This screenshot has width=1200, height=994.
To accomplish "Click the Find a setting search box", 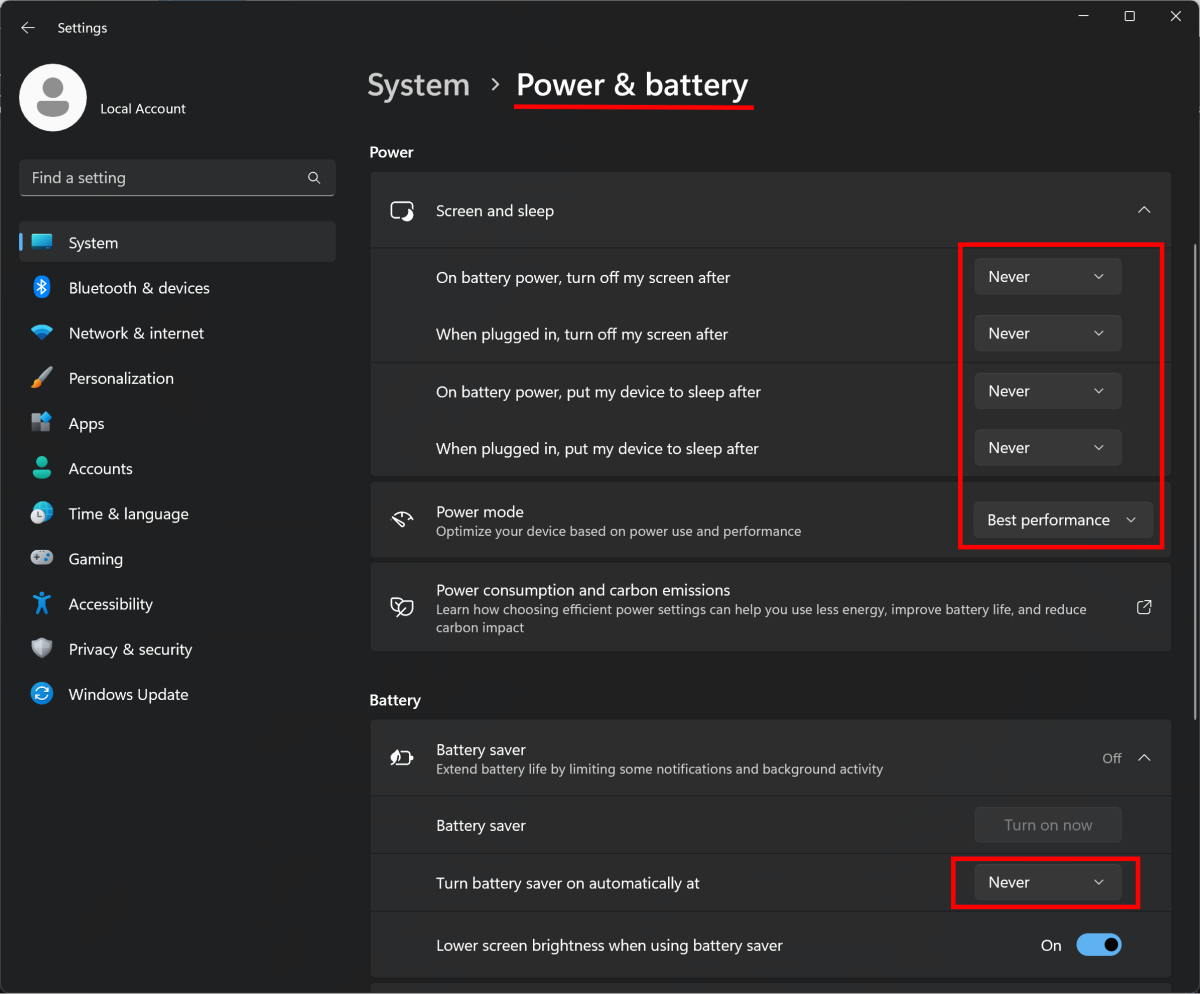I will (x=165, y=178).
